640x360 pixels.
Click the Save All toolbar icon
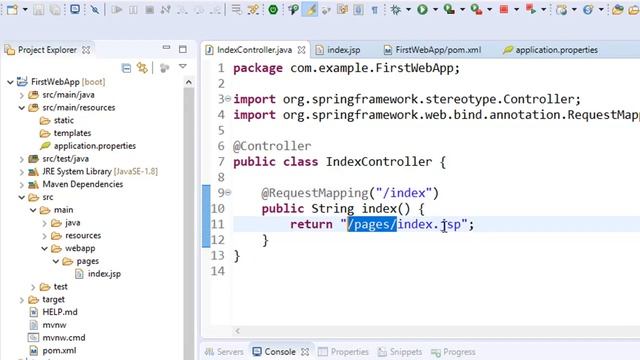pos(55,9)
